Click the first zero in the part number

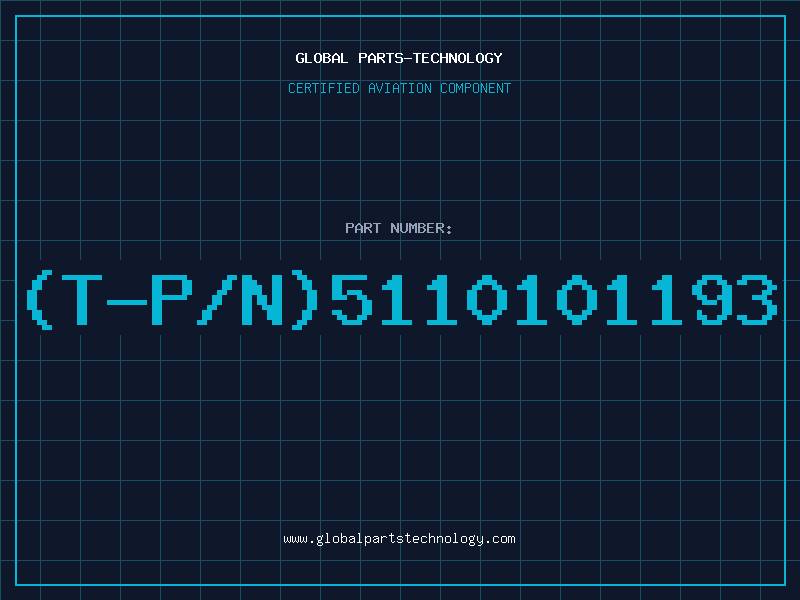tap(487, 300)
